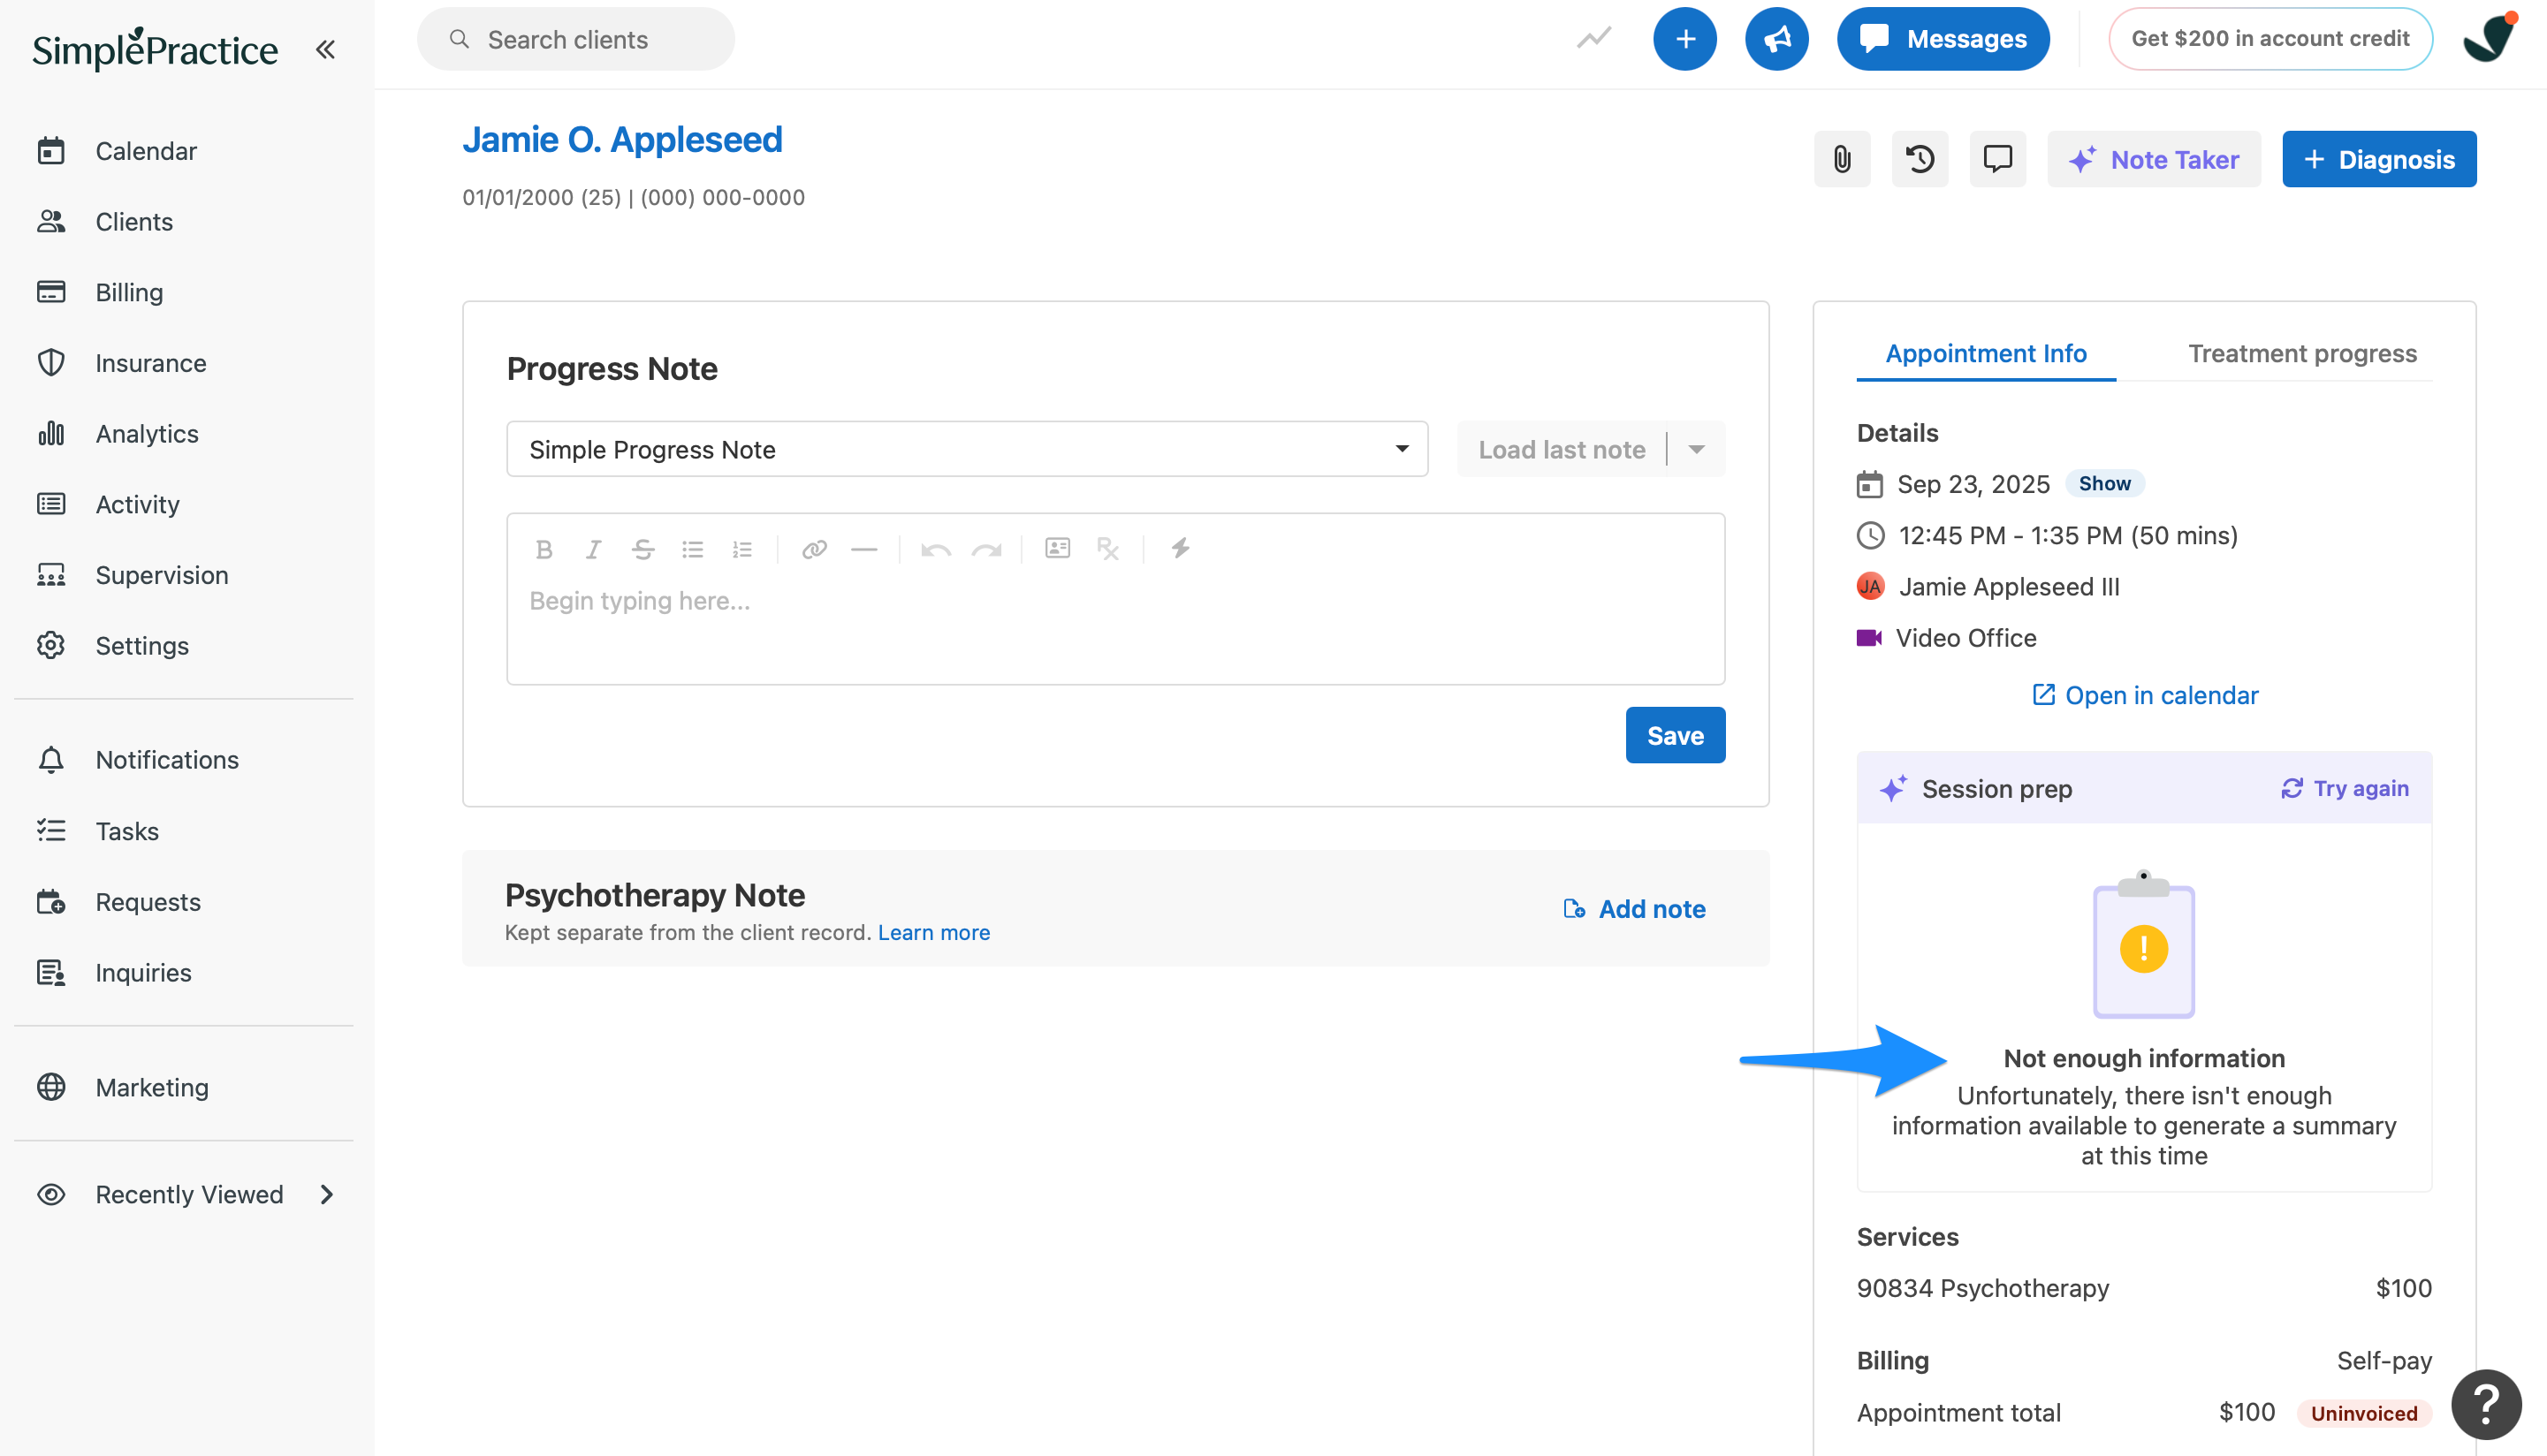Toggle italic formatting in the note editor
This screenshot has height=1456, width=2547.
pos(593,549)
